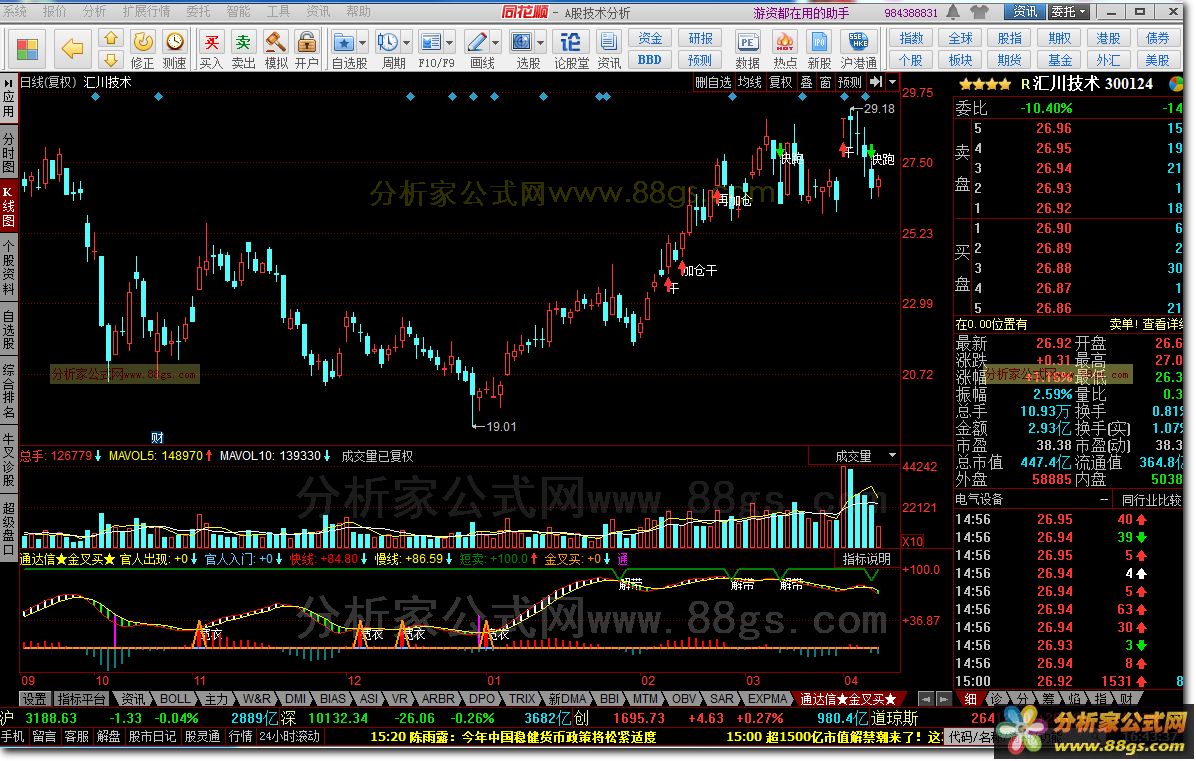Viewport: 1196px width, 761px height.
Task: Toggle the 窗 window button
Action: pos(825,82)
